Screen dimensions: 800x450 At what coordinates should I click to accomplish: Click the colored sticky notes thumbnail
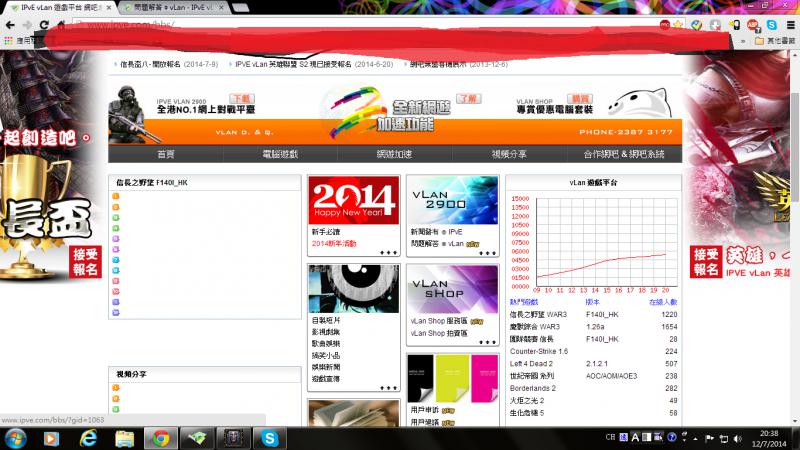[x=453, y=379]
